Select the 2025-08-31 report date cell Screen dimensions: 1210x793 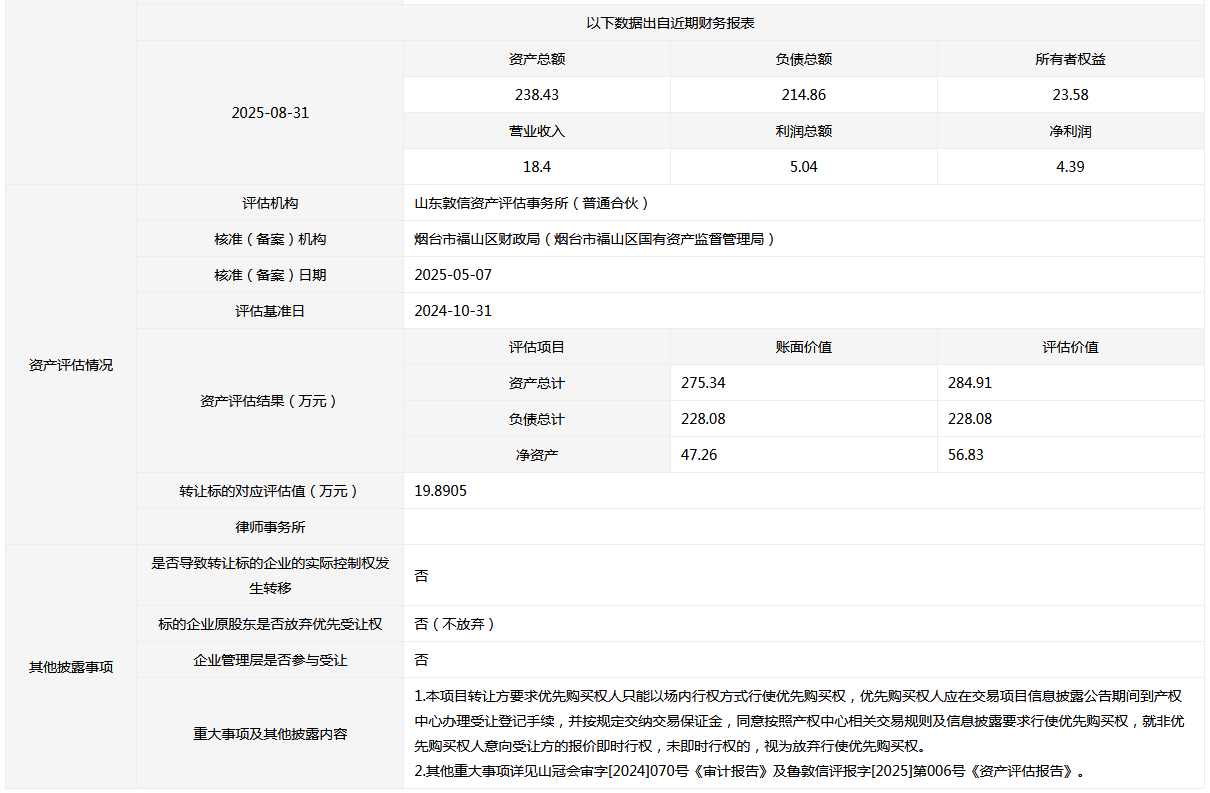point(270,113)
